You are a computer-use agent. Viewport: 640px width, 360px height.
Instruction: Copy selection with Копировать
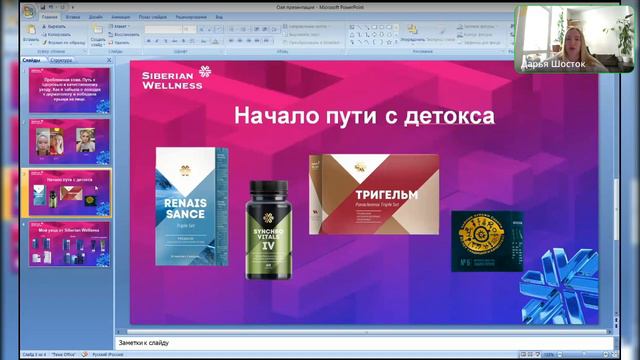(57, 34)
